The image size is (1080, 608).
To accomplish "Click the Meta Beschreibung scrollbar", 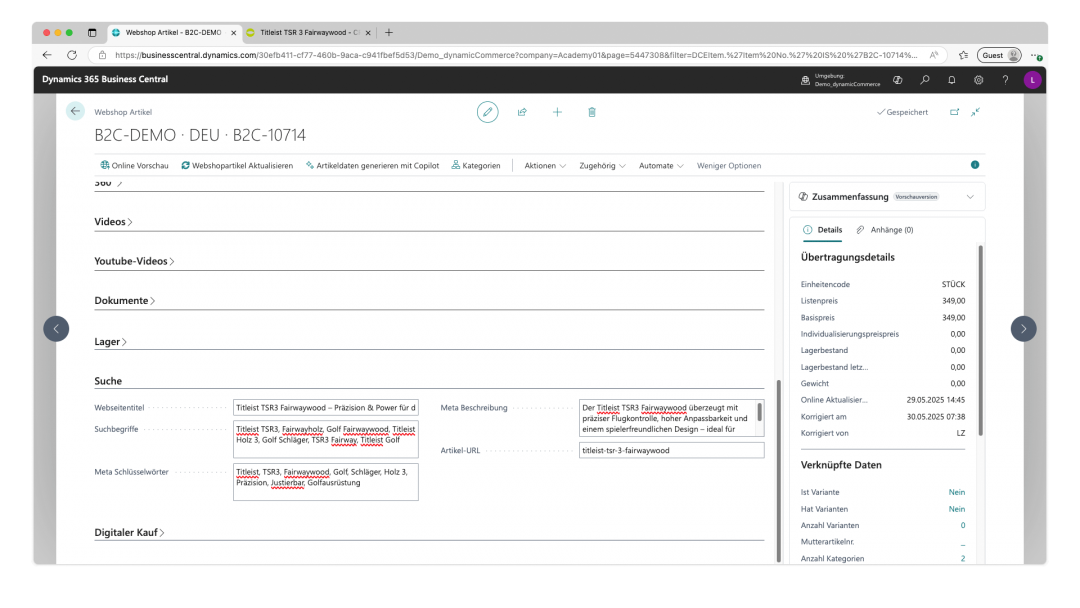I will pos(760,412).
